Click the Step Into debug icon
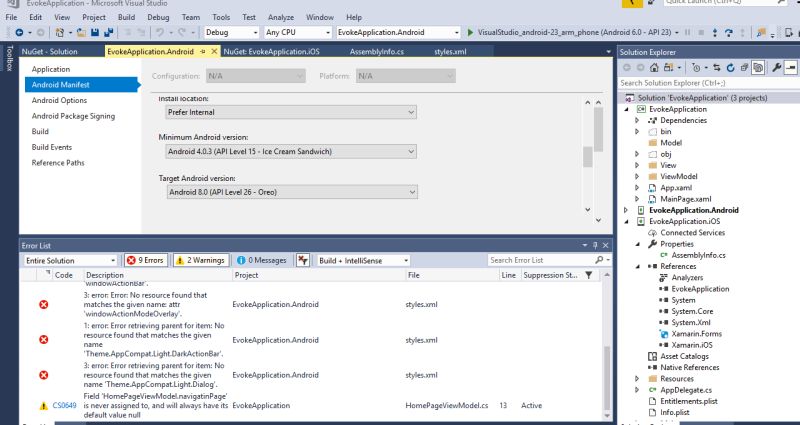The image size is (800, 425). (714, 33)
